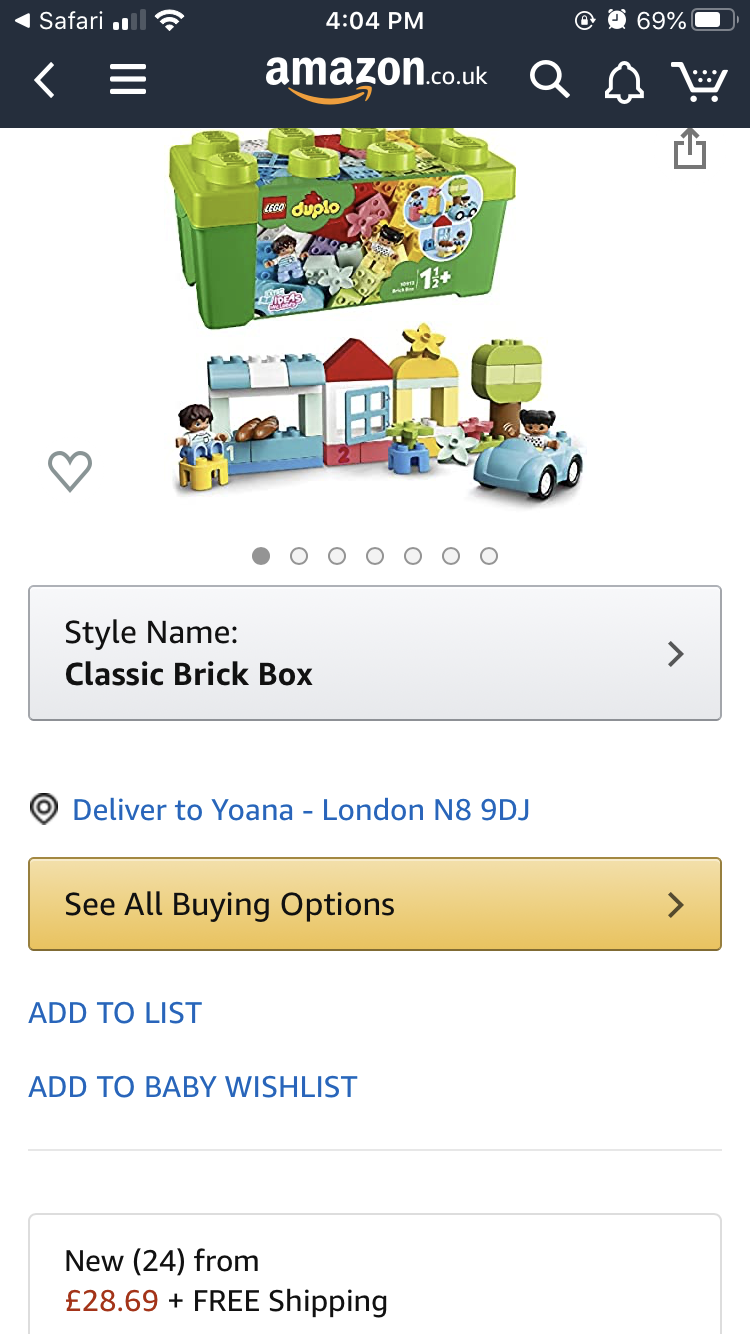Tap the back arrow in Amazon header

(x=44, y=79)
